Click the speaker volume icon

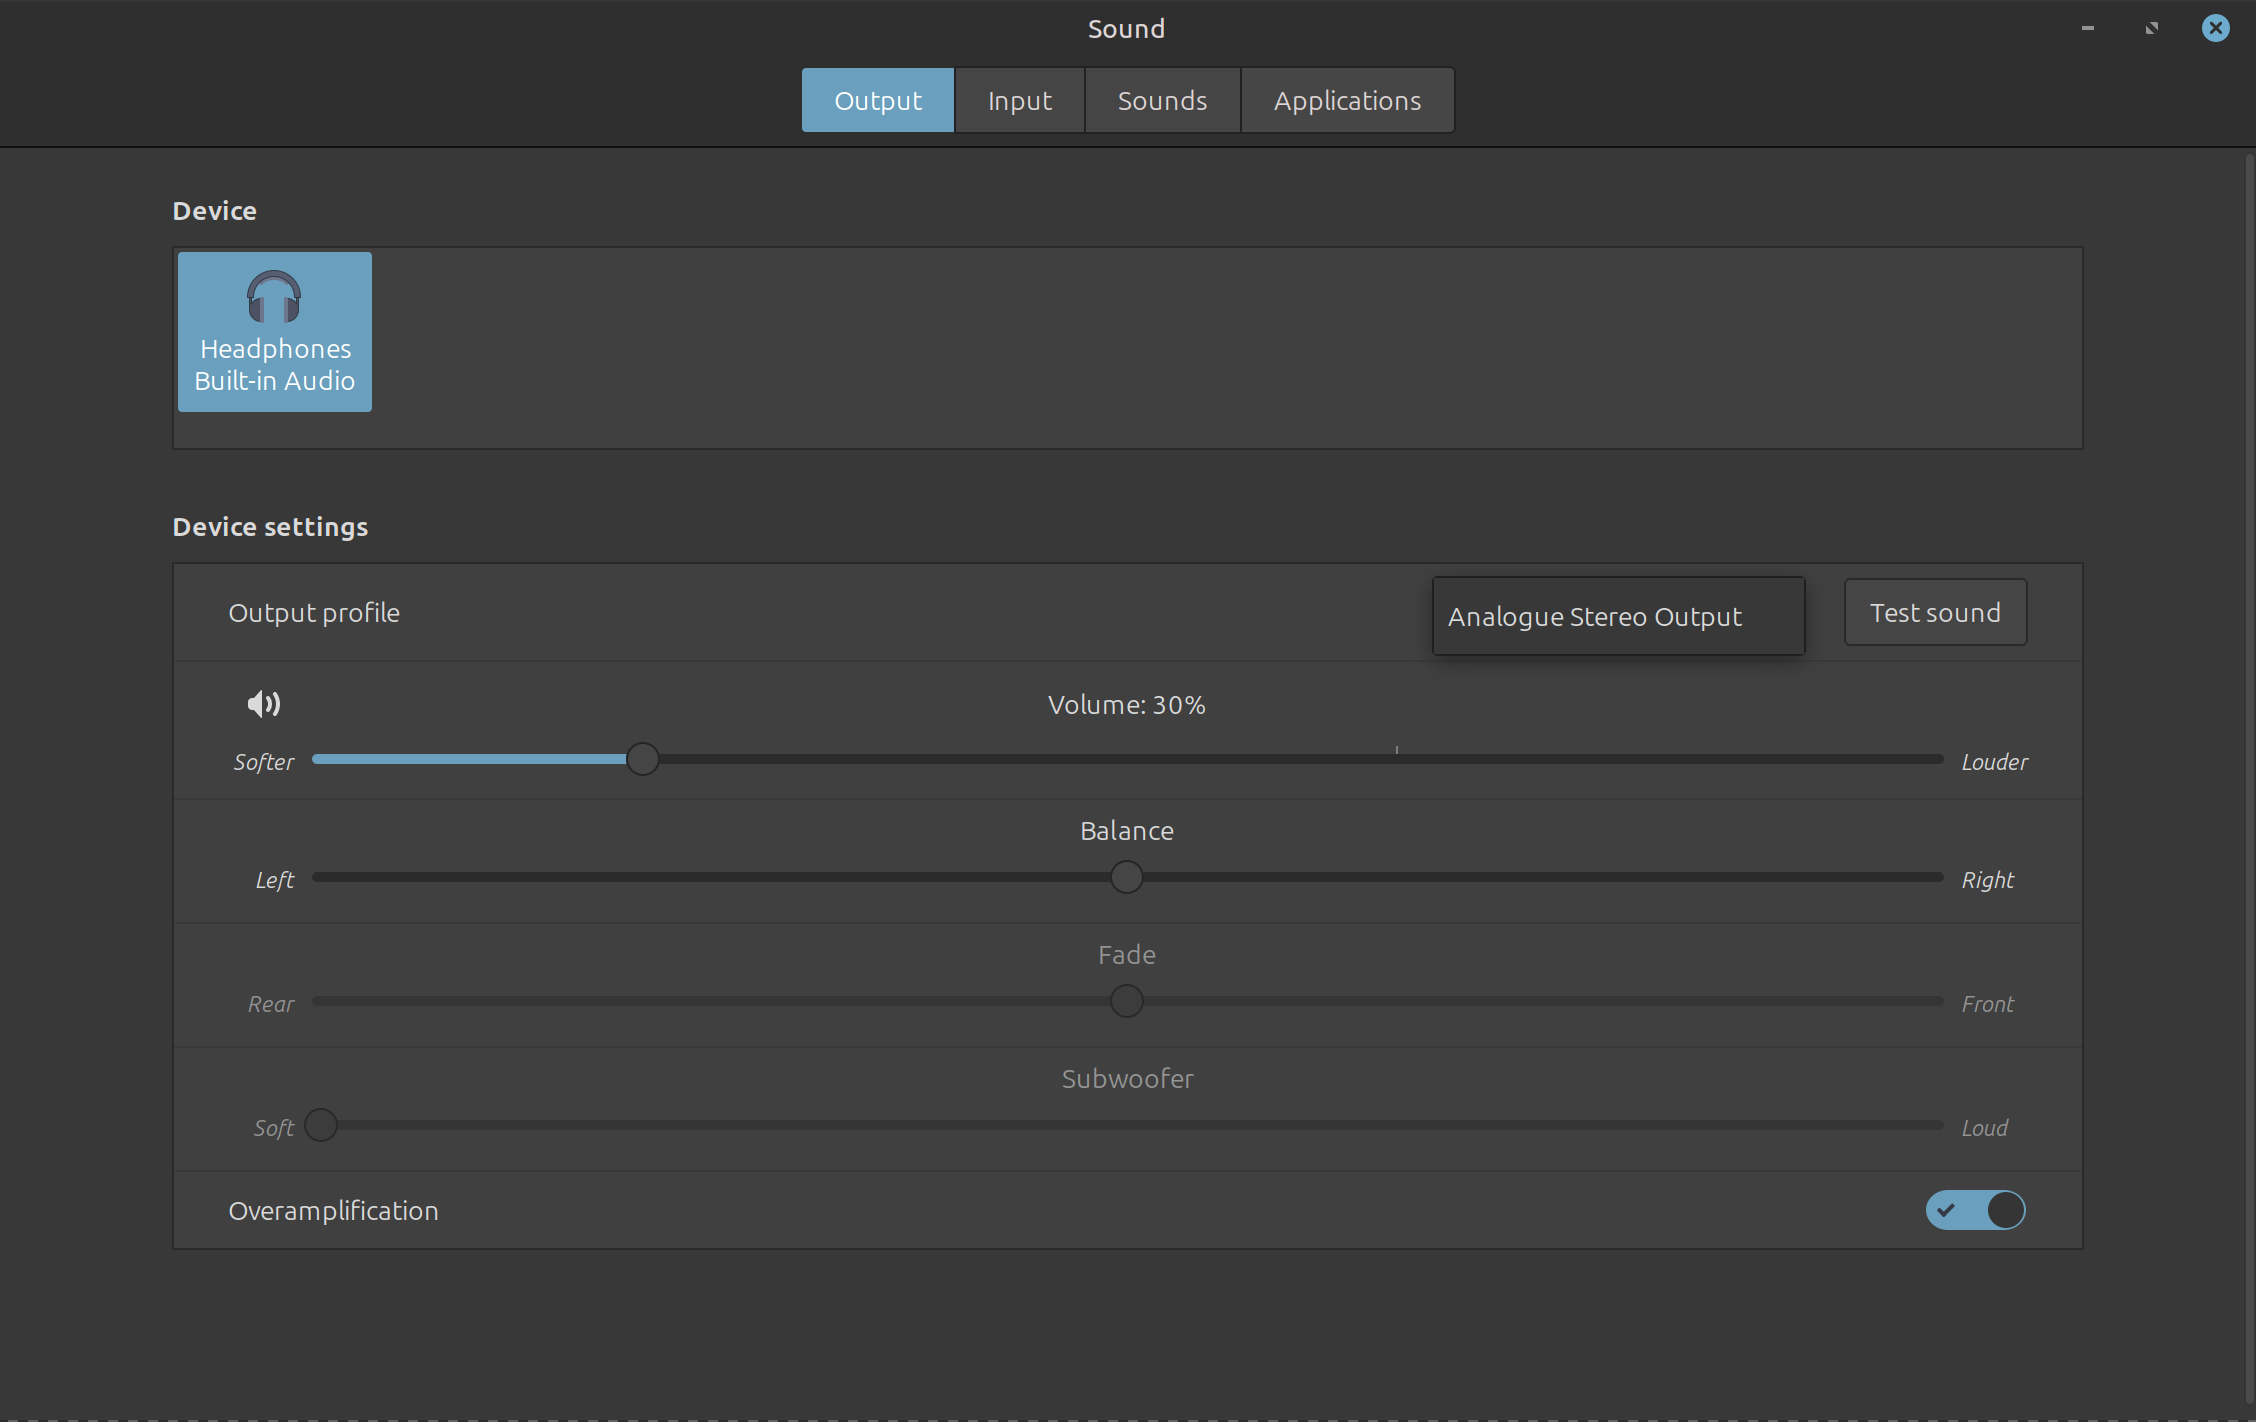click(x=264, y=704)
